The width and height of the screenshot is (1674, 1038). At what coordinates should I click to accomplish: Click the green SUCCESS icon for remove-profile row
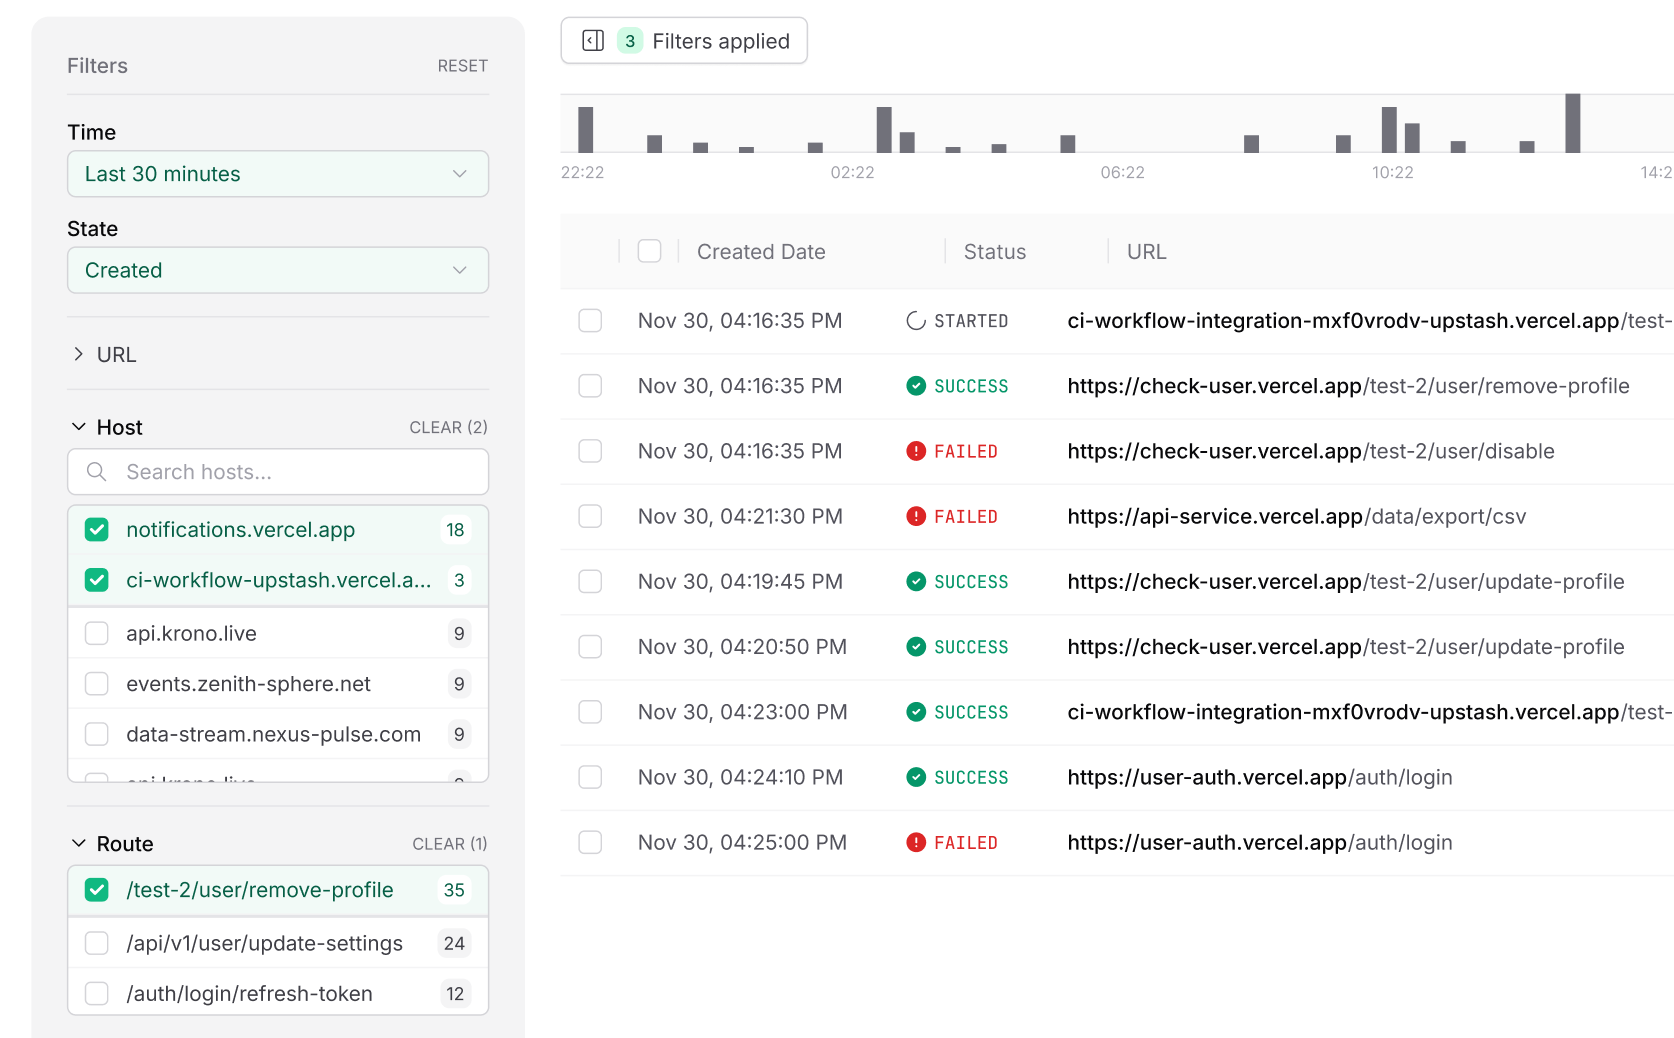915,386
